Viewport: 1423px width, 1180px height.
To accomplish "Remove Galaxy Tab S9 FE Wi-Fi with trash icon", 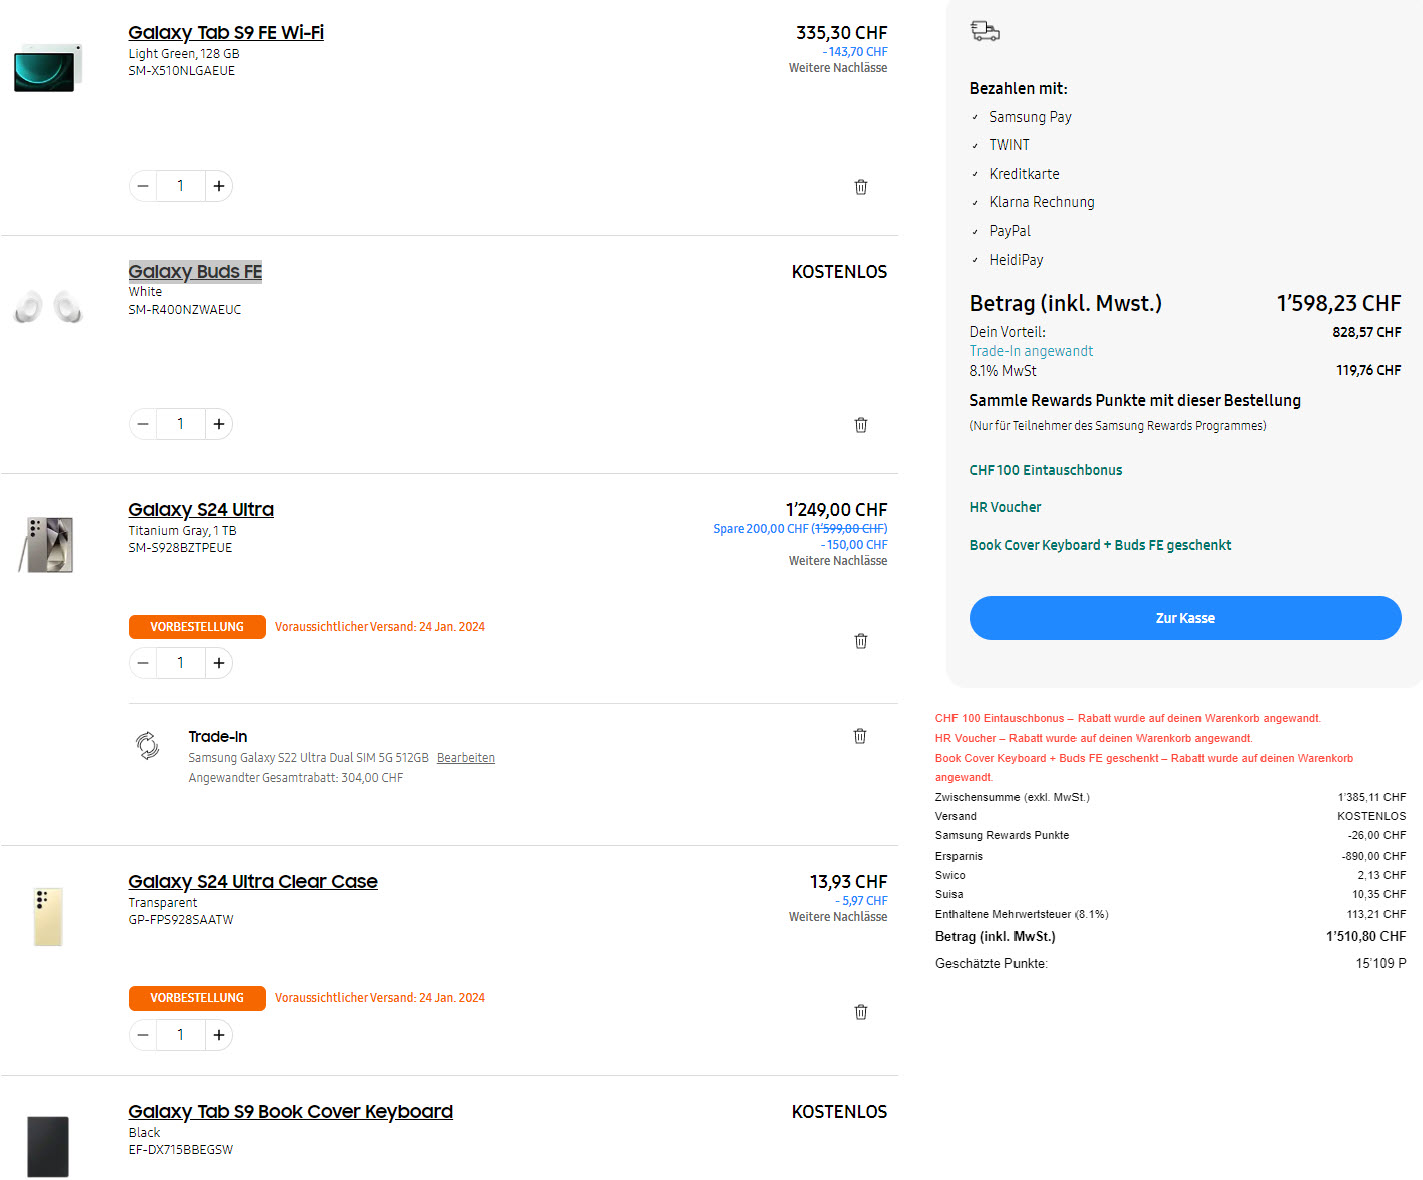I will coord(860,187).
